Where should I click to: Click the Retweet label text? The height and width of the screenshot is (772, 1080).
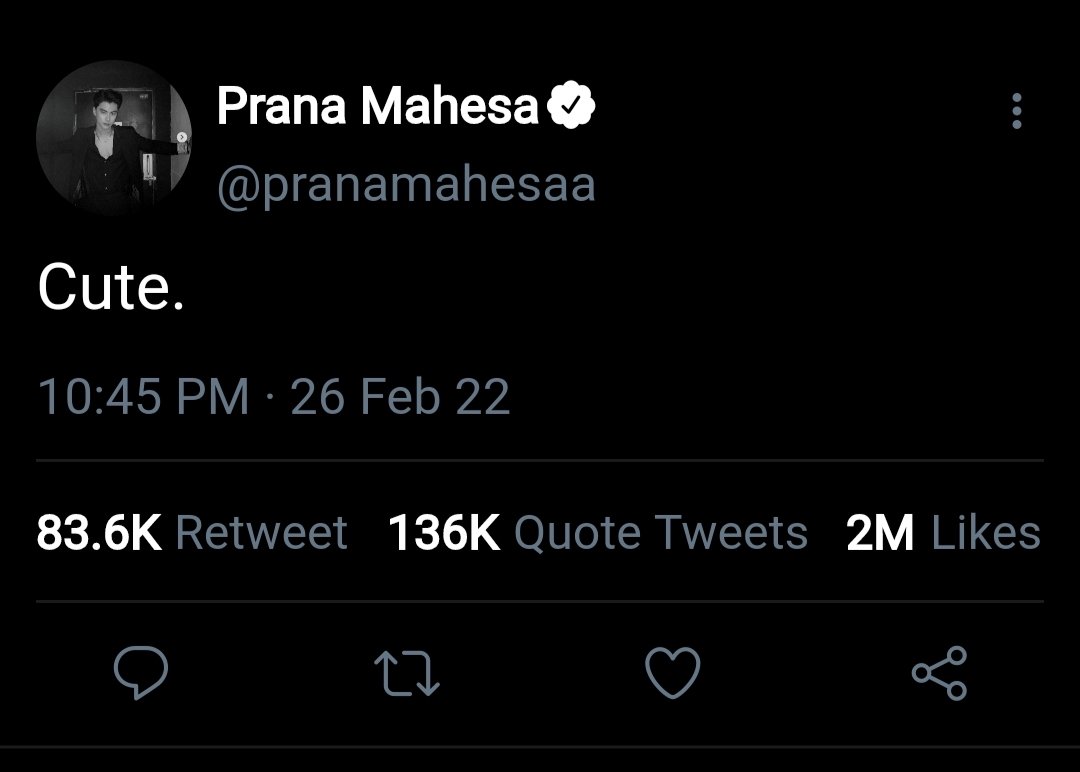[262, 532]
